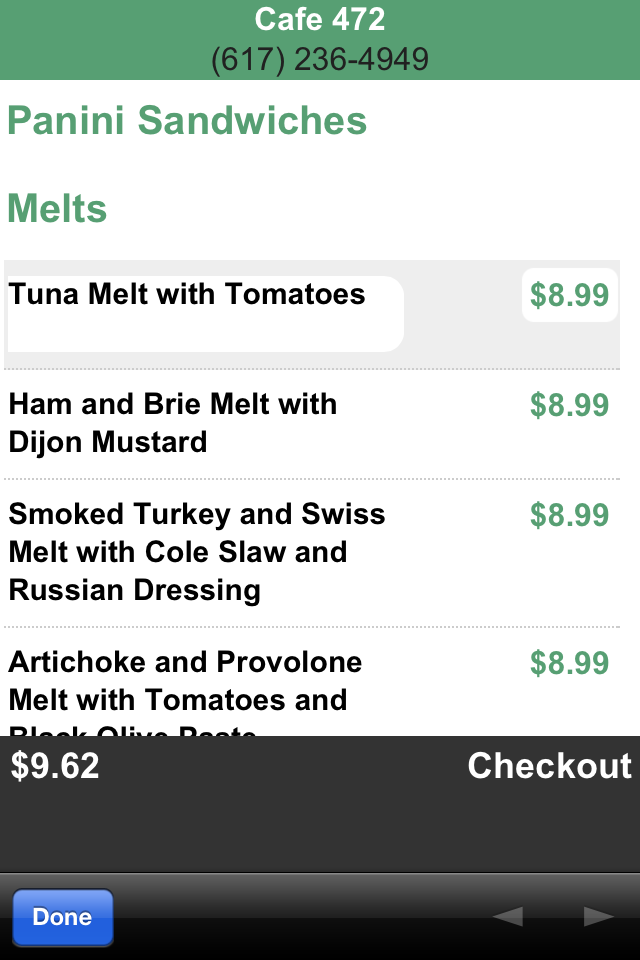Tap the Russian Dressing text line
The image size is (640, 960).
135,590
